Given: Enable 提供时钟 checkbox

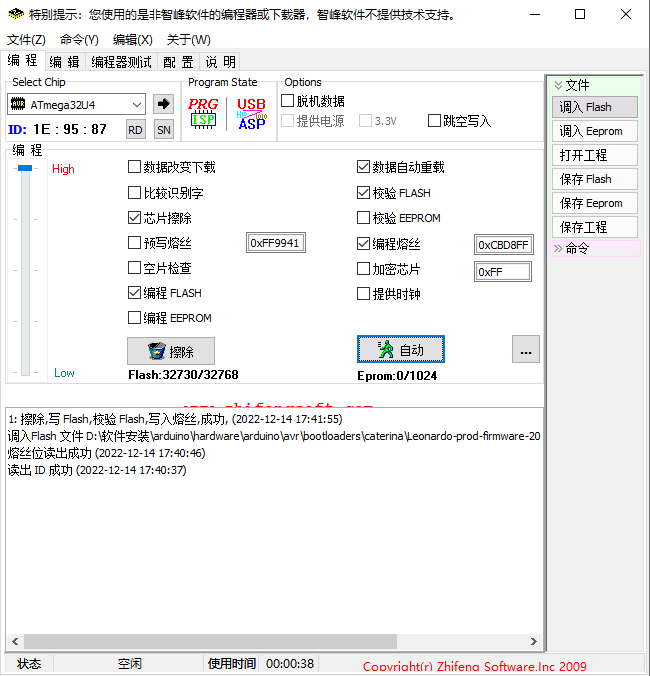Looking at the screenshot, I should tap(363, 294).
